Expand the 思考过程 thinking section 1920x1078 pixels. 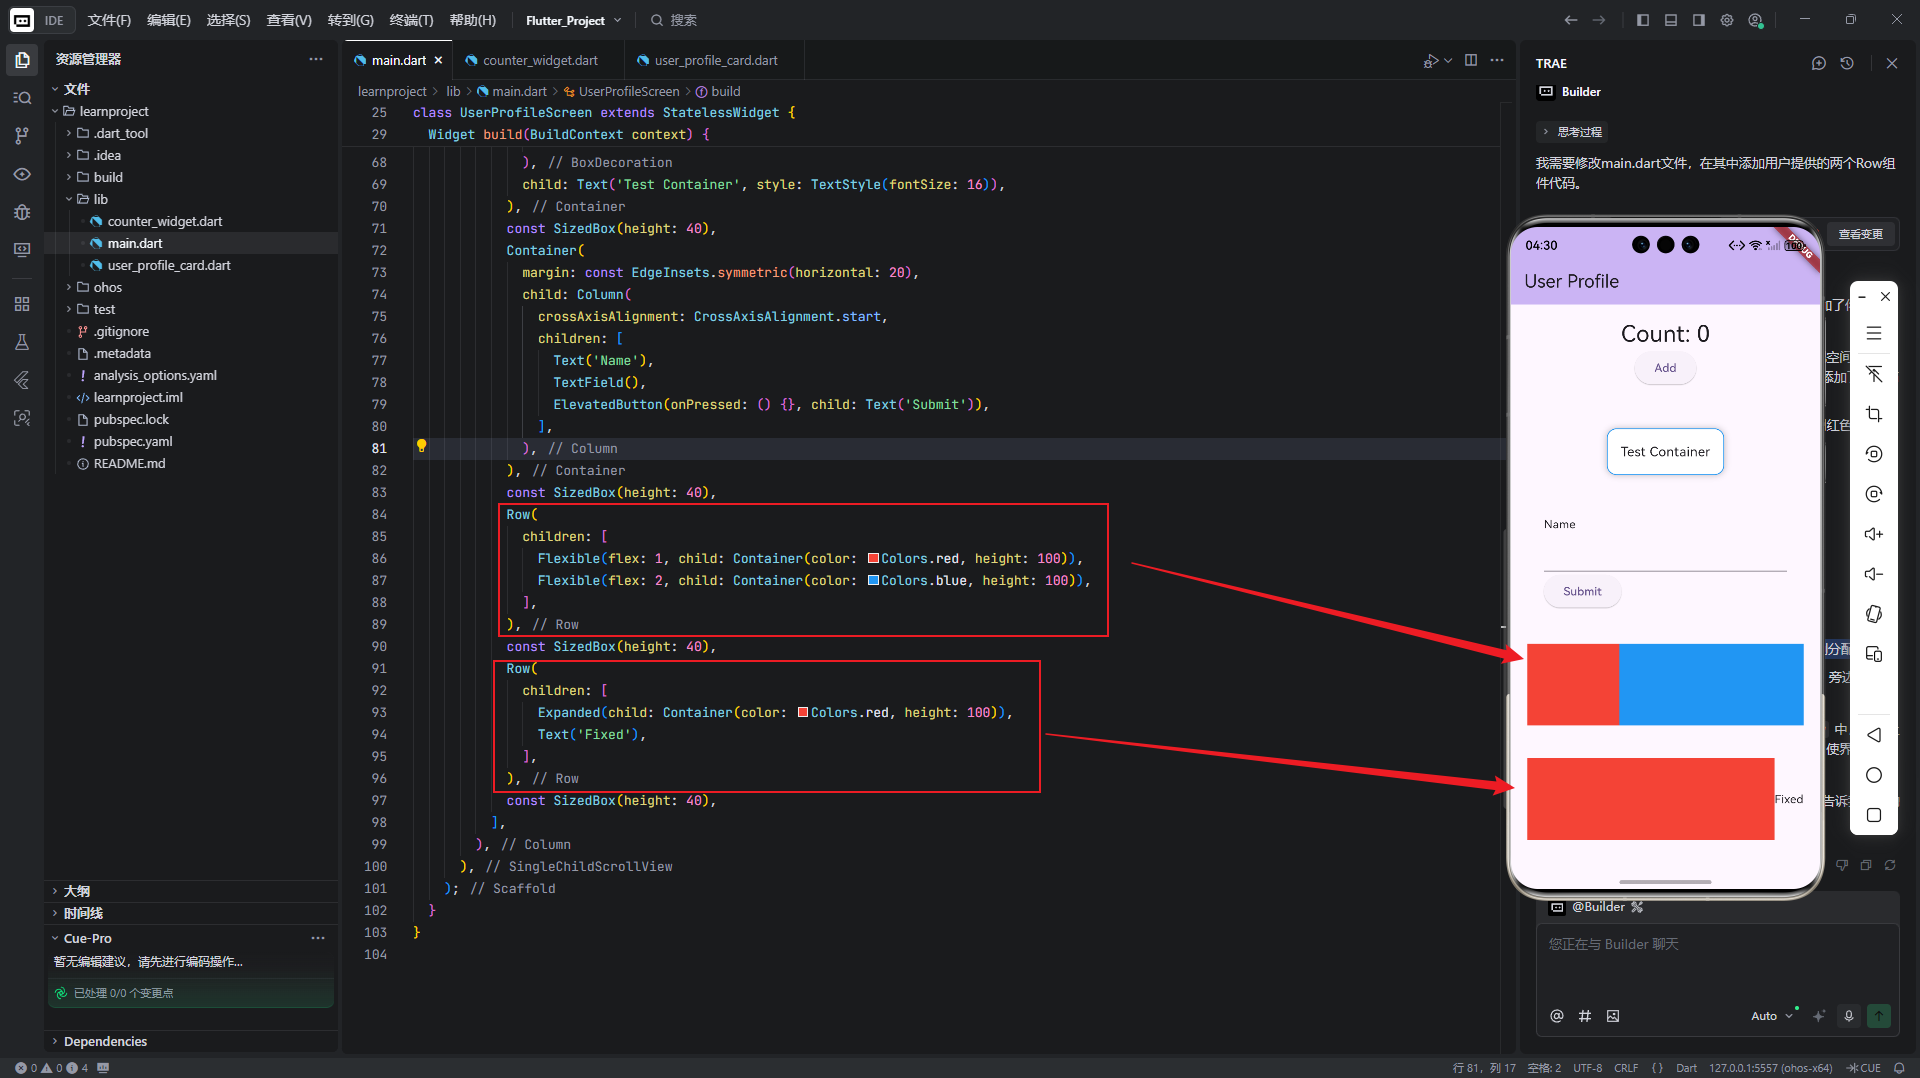click(1573, 132)
